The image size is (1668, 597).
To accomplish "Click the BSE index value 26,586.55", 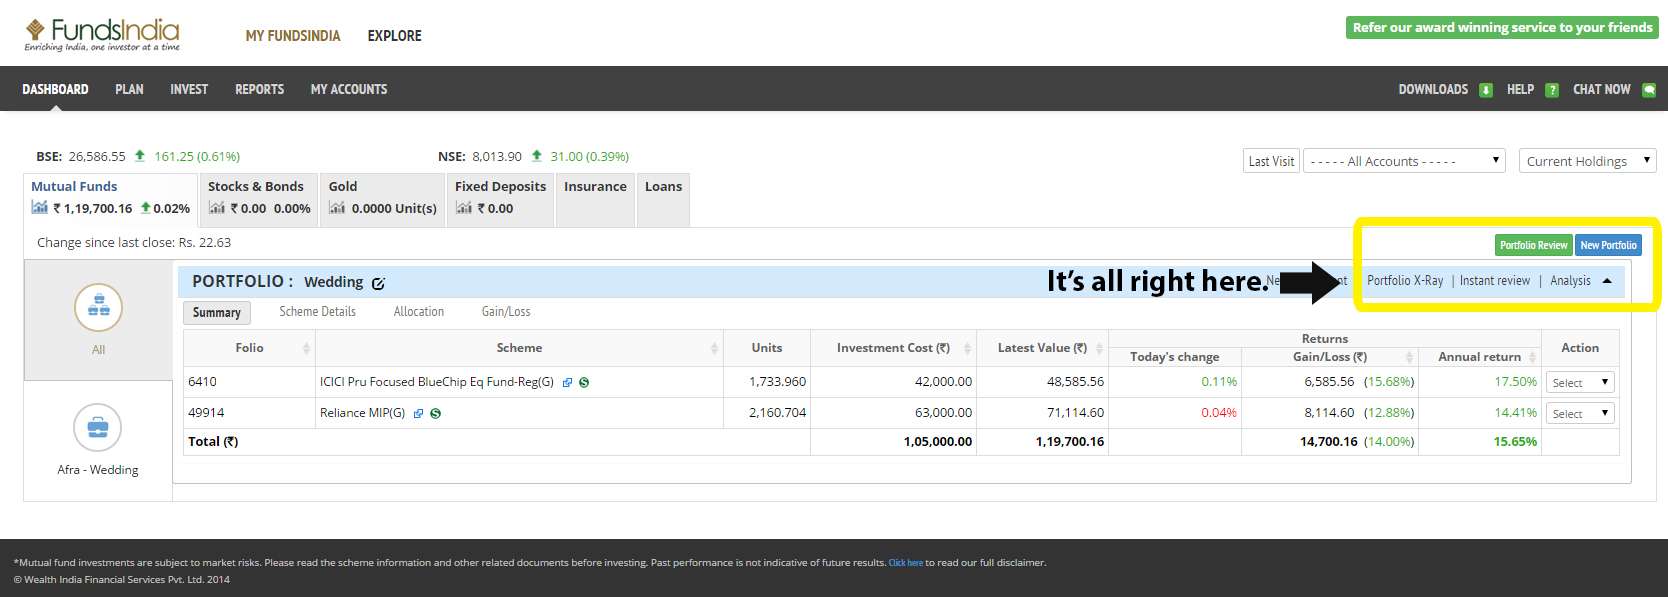I will pyautogui.click(x=97, y=157).
